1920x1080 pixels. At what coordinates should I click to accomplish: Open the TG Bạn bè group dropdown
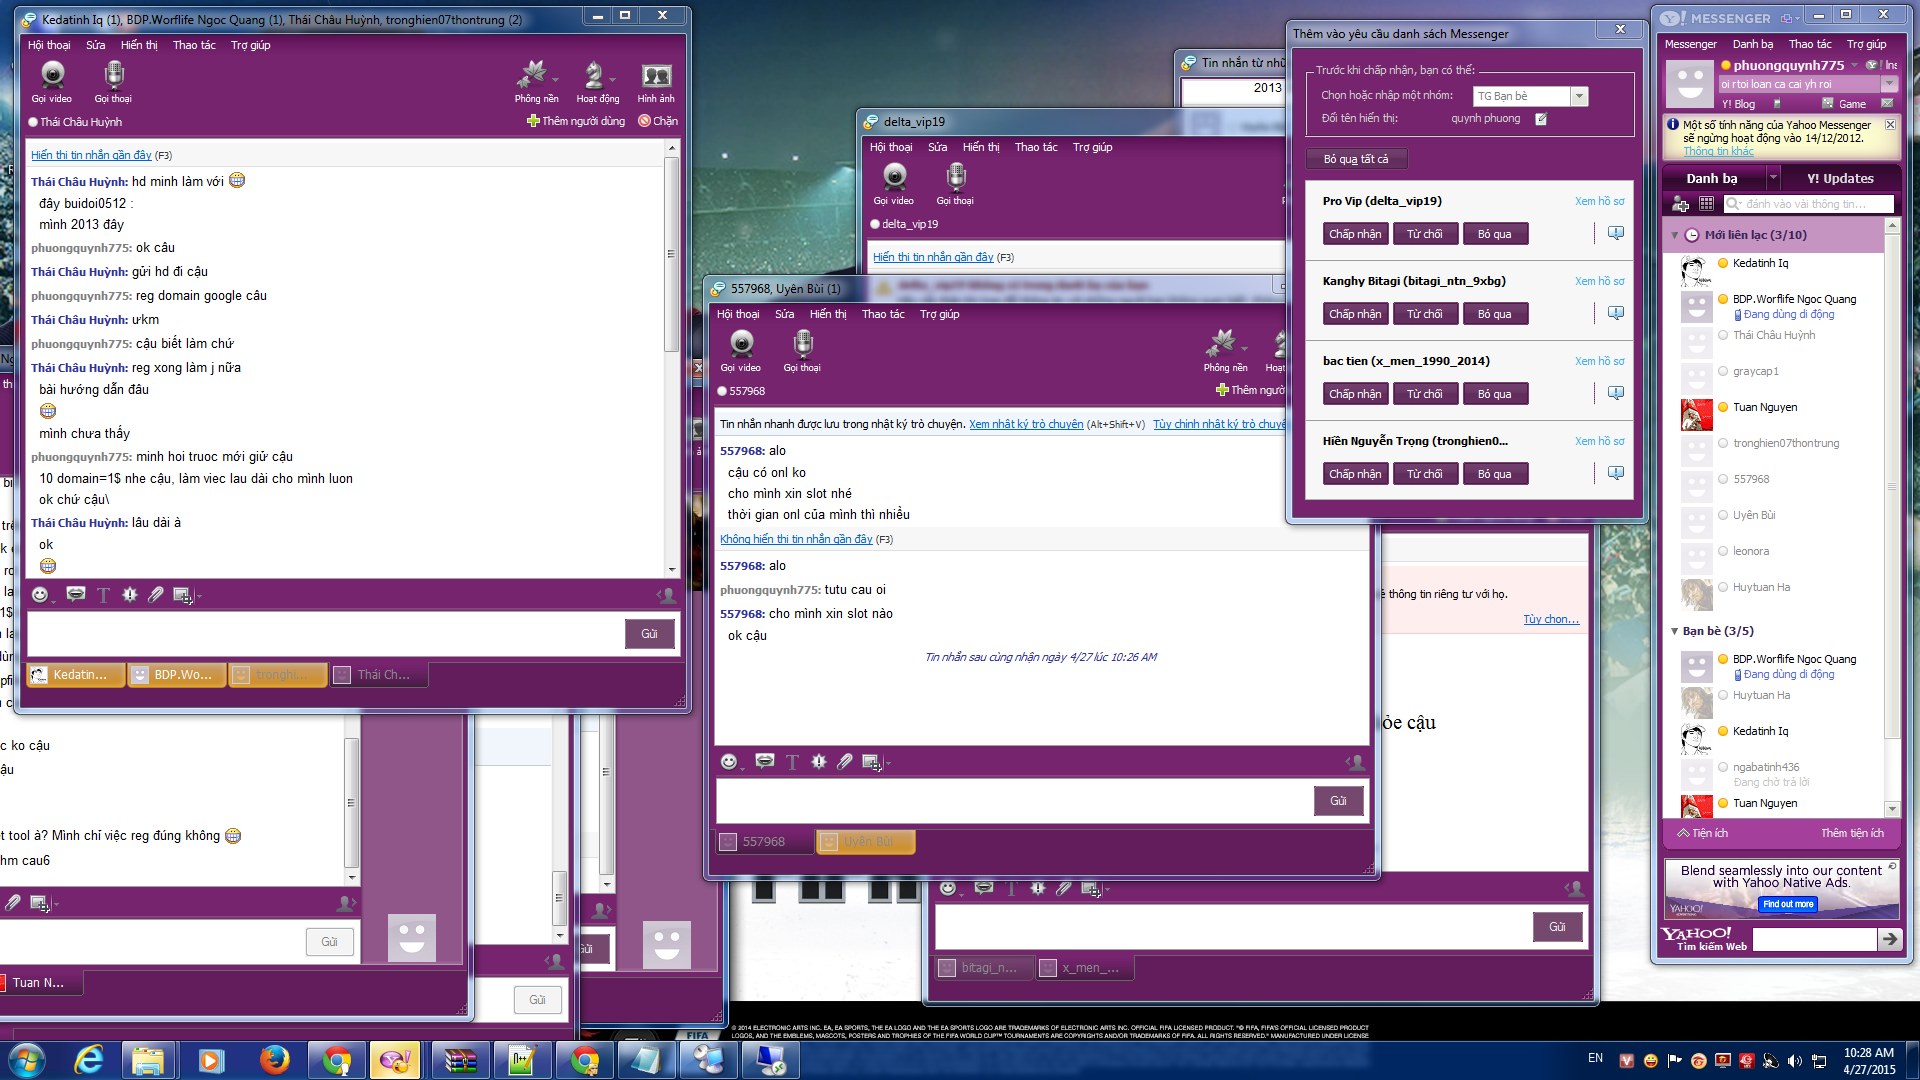1579,96
